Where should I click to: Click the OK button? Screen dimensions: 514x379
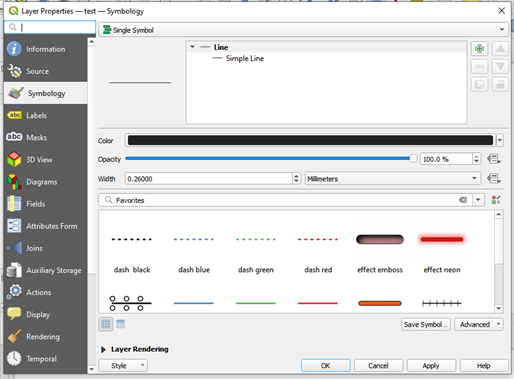pyautogui.click(x=326, y=366)
